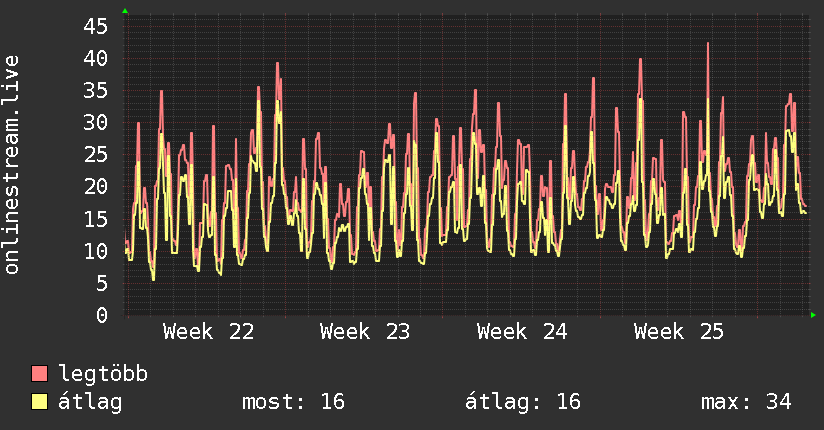824x430 pixels.
Task: Click the most: 16 statistic
Action: [294, 402]
